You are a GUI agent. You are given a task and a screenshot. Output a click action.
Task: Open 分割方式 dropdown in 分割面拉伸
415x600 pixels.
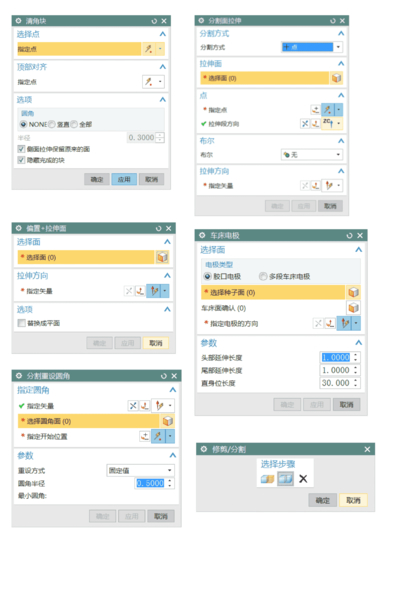[312, 47]
